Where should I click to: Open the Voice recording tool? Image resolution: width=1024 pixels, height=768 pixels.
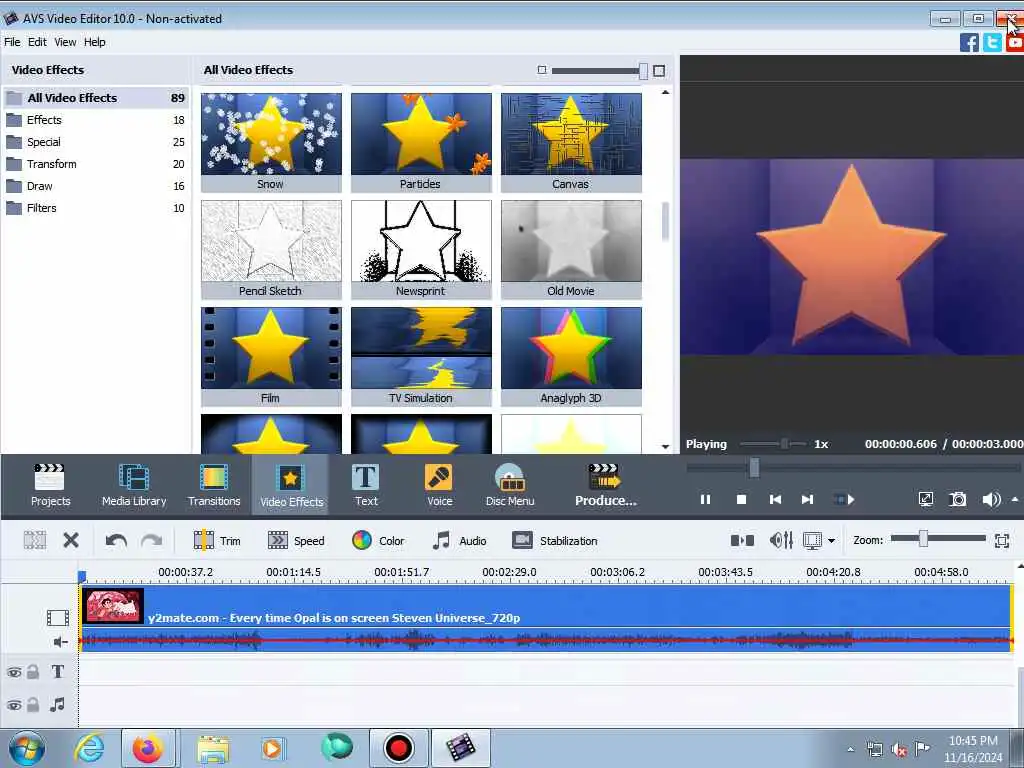point(440,485)
